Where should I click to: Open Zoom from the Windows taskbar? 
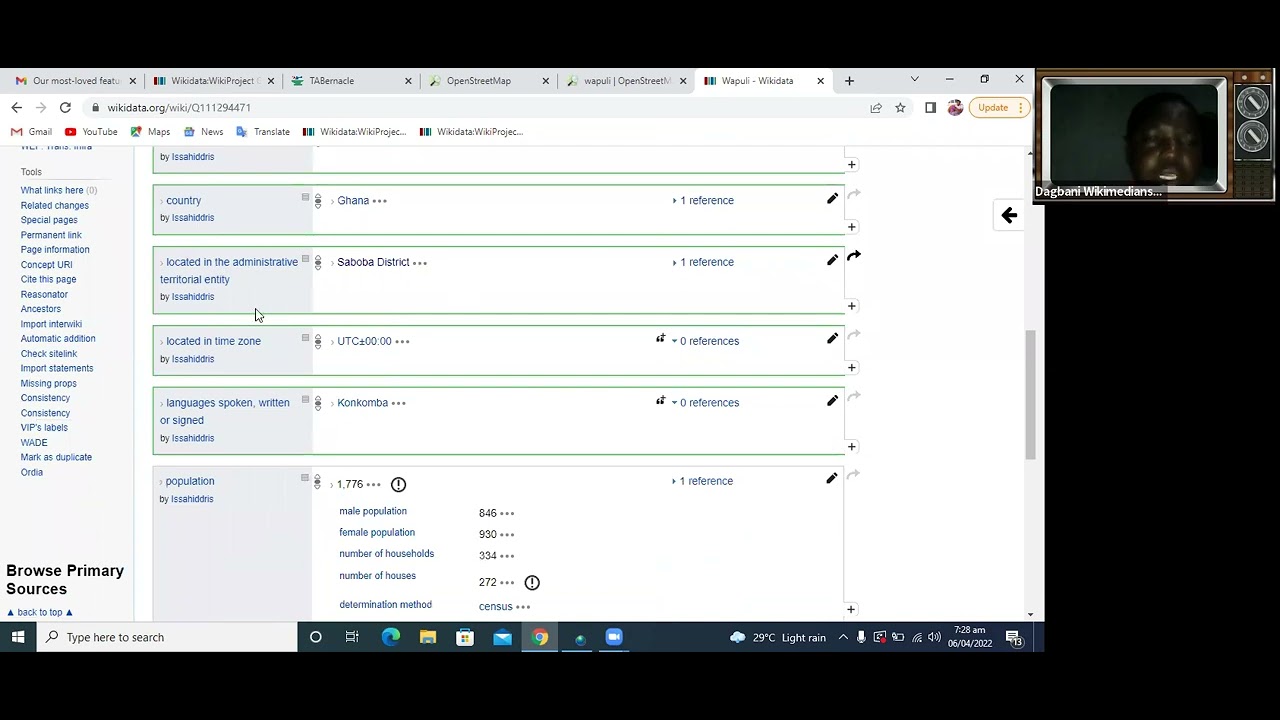[614, 637]
